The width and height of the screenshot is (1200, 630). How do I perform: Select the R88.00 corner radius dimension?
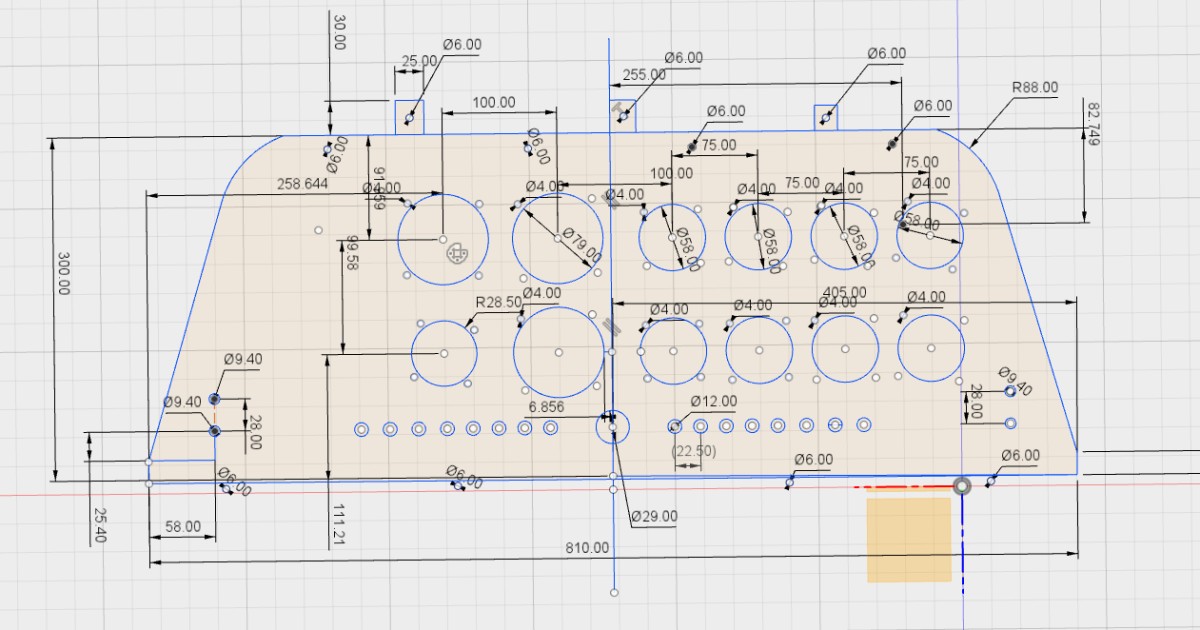tap(1034, 88)
